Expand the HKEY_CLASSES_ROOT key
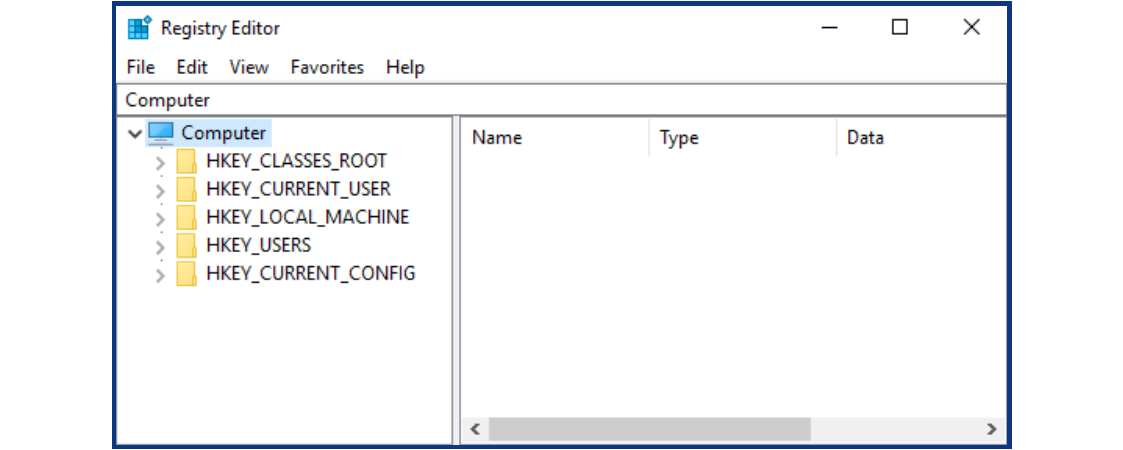This screenshot has height=450, width=1123. click(x=160, y=163)
